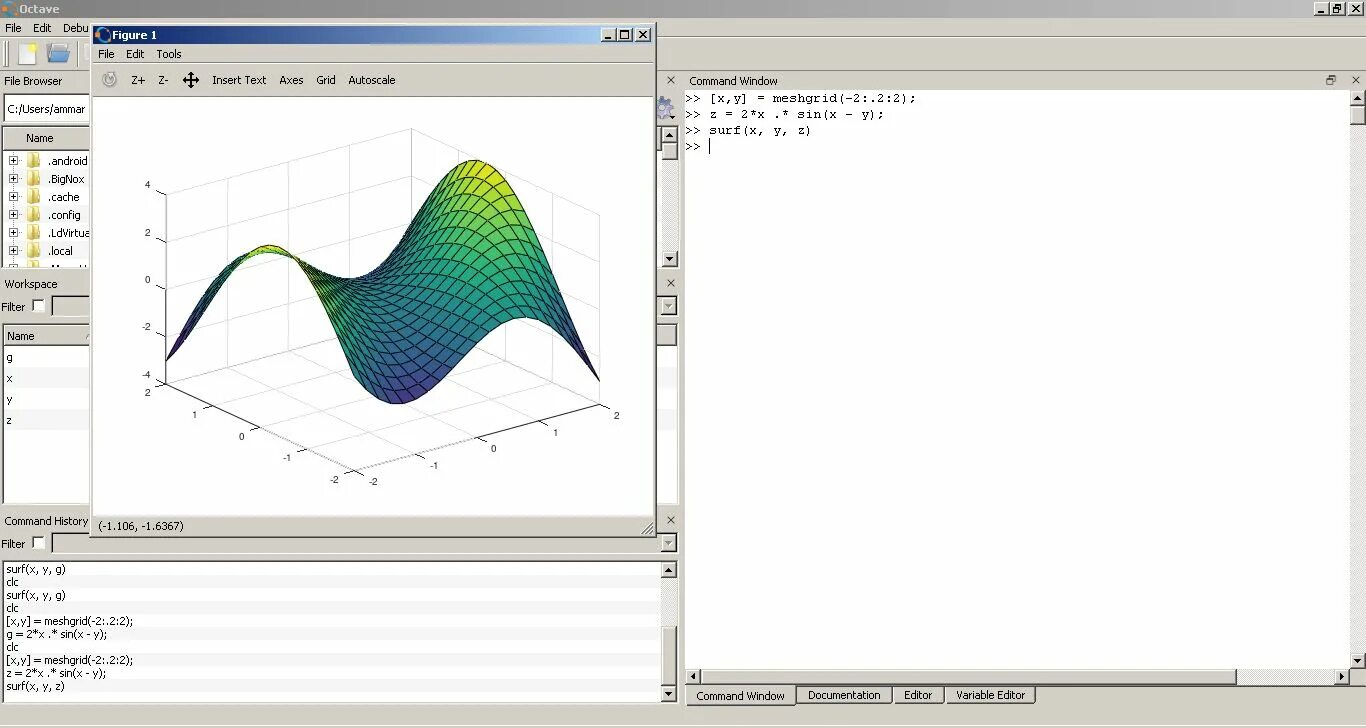Toggle Grid in the figure toolbar
1366x728 pixels.
pos(326,80)
